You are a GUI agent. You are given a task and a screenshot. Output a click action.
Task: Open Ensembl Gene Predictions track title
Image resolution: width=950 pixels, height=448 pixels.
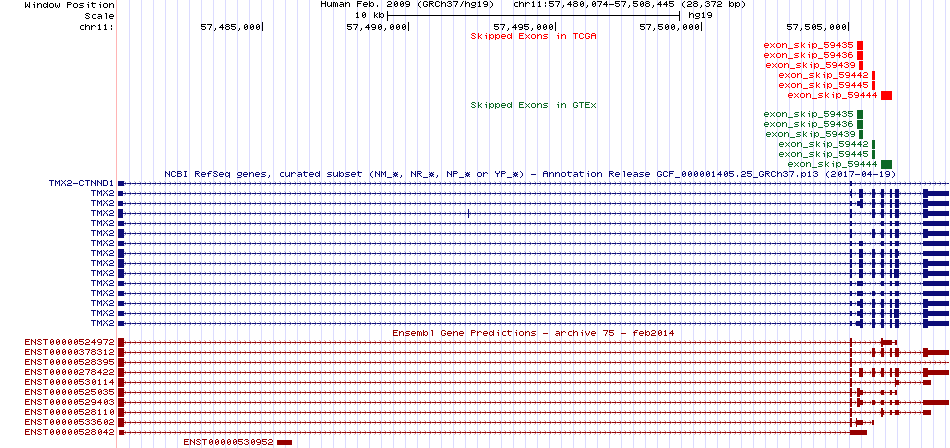533,333
